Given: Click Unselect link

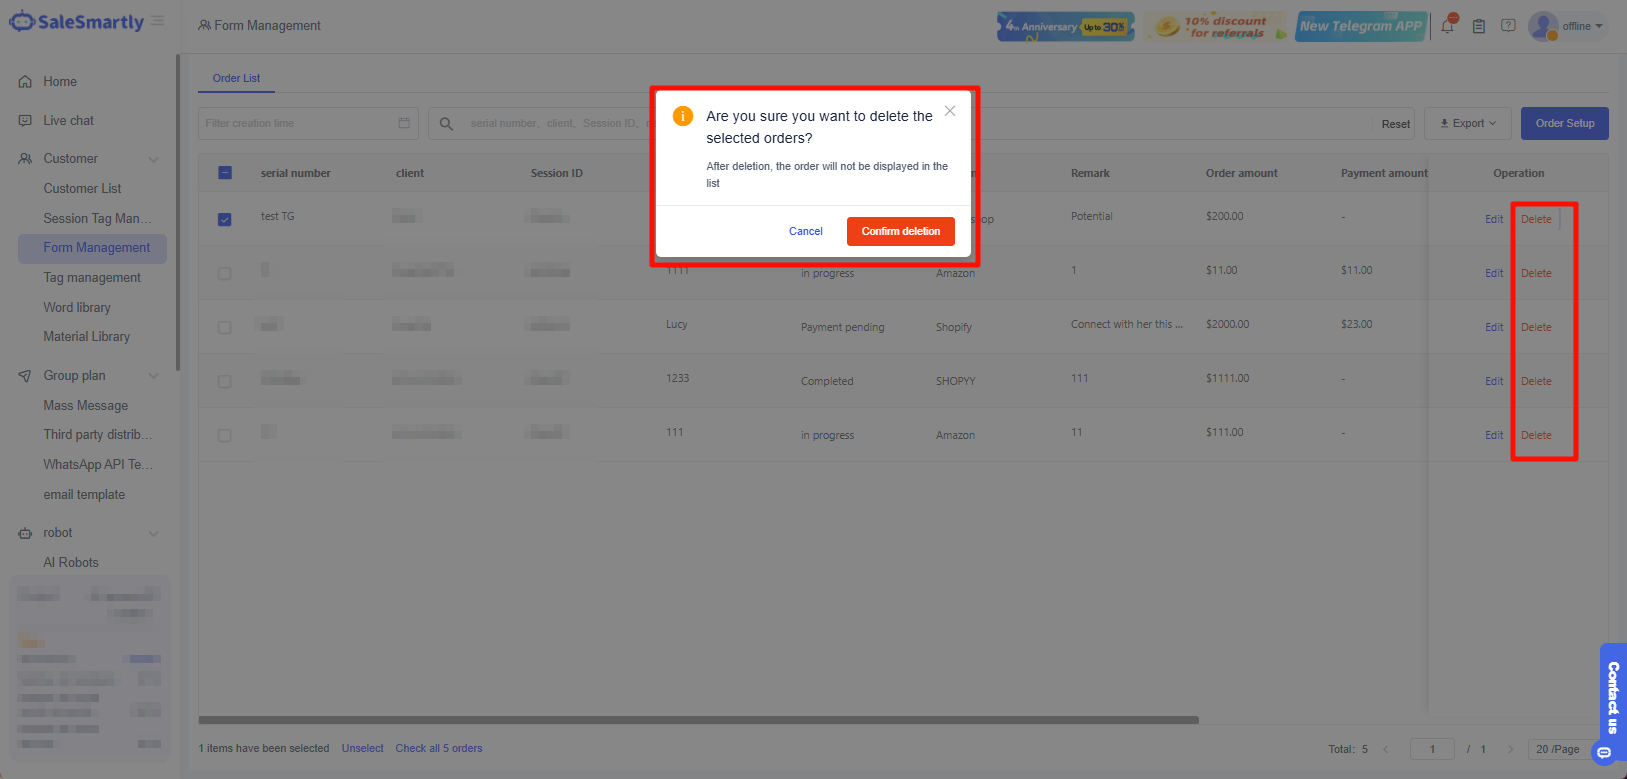Looking at the screenshot, I should click(362, 748).
